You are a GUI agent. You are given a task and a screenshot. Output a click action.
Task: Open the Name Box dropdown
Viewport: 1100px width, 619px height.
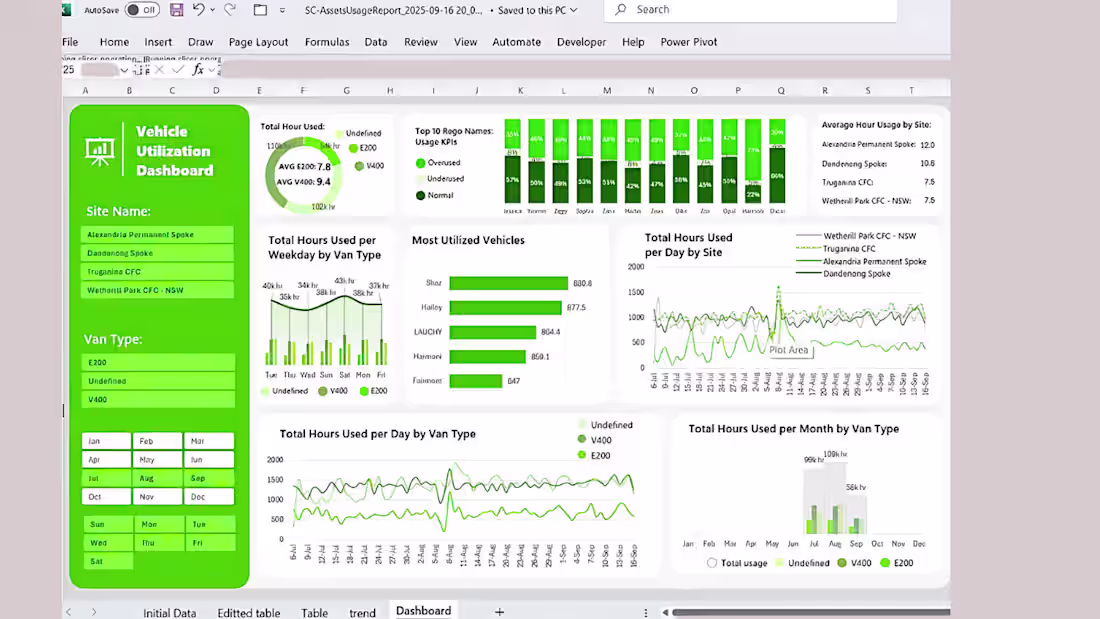(124, 69)
